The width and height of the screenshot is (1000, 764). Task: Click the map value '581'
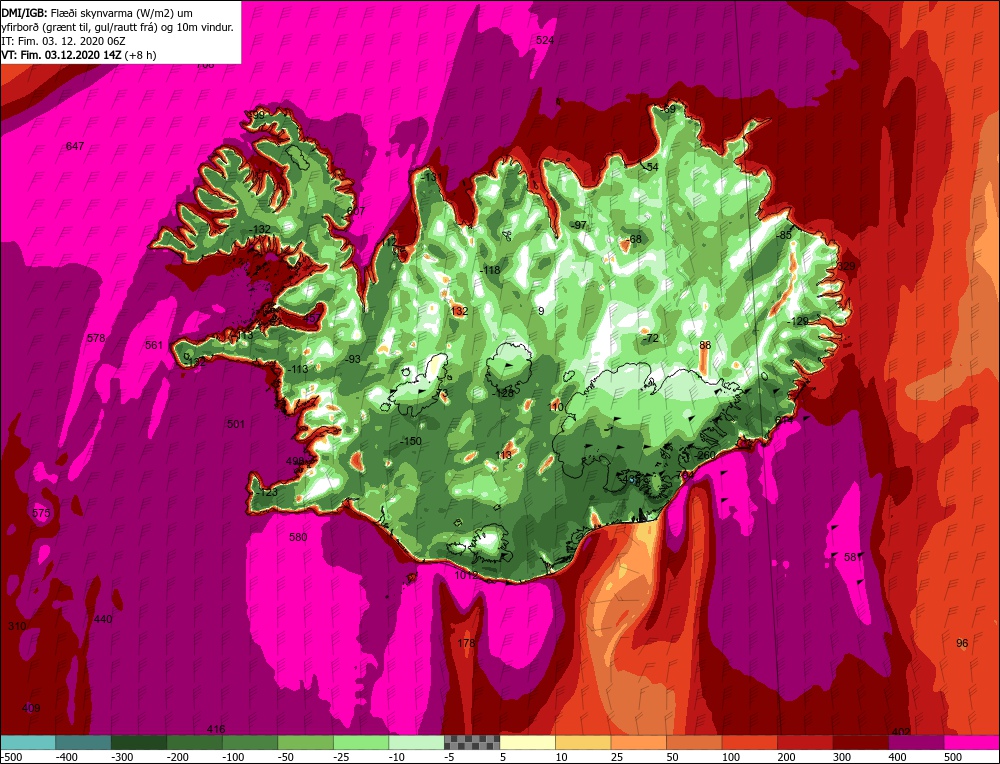tap(853, 557)
